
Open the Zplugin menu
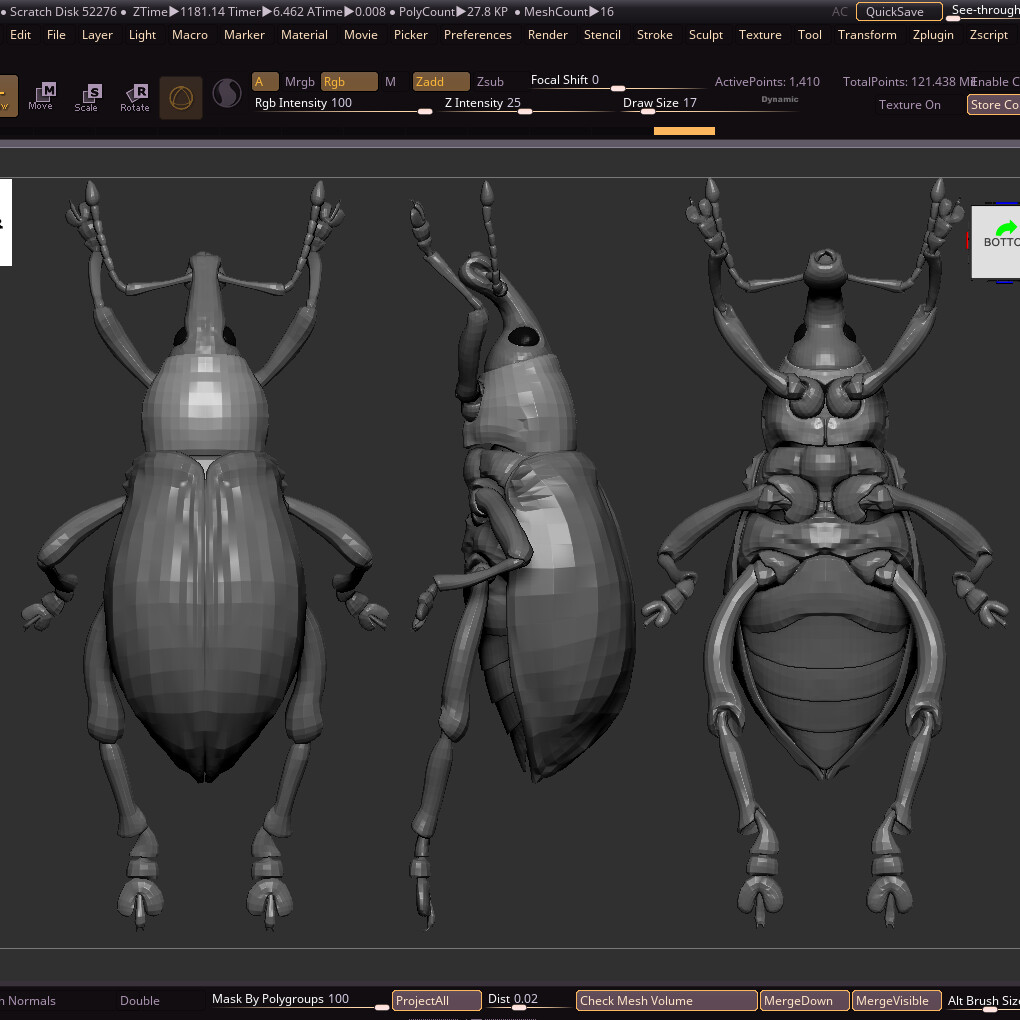[x=933, y=35]
